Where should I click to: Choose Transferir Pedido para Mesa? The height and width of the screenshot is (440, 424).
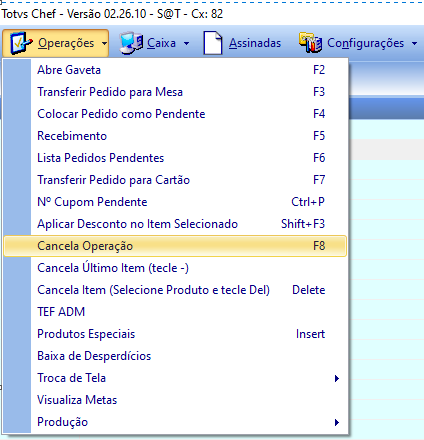[175, 92]
